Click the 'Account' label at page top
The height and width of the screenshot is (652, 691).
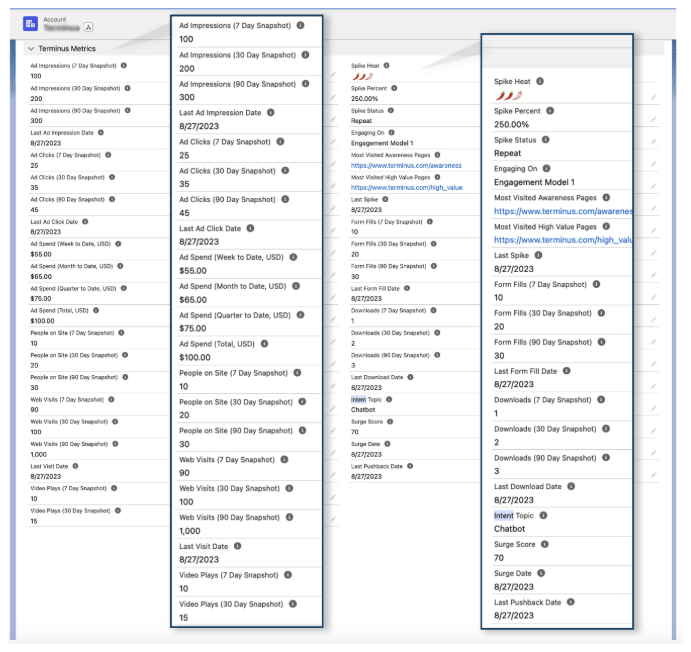[x=55, y=19]
